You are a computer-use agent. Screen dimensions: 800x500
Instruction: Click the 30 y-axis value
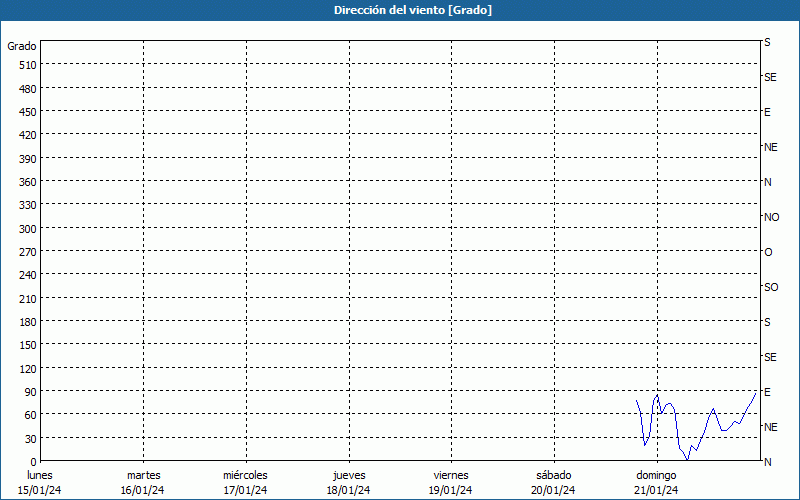31,439
